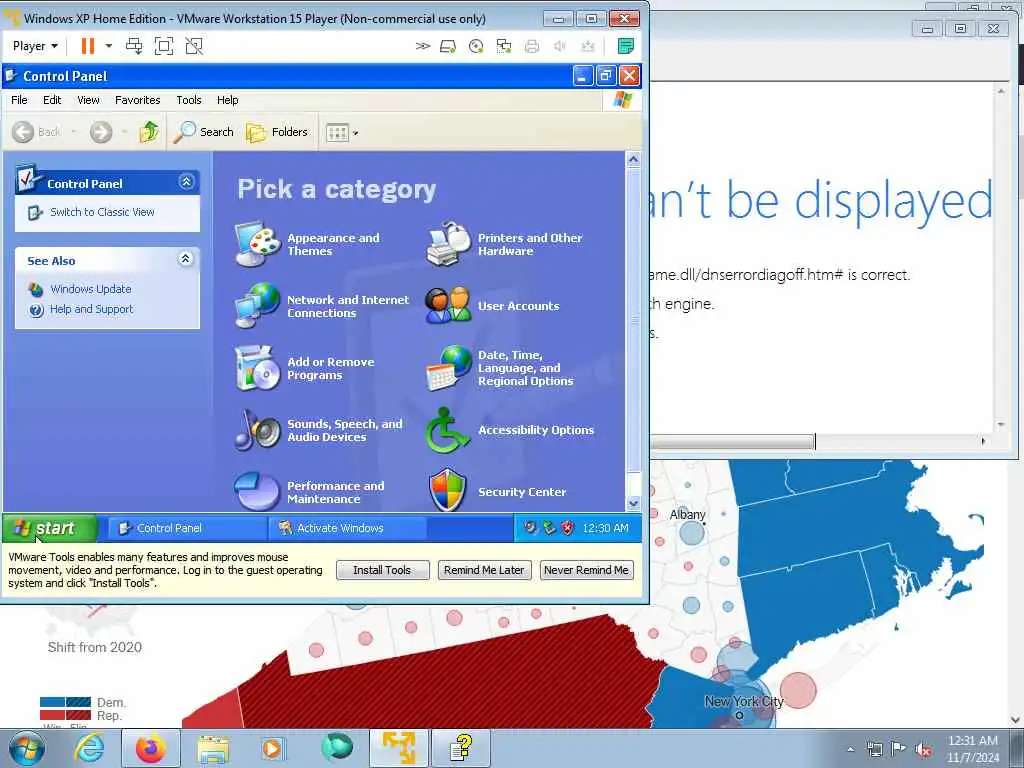Click the Action Center flag tray icon
The height and width of the screenshot is (768, 1024).
[899, 749]
